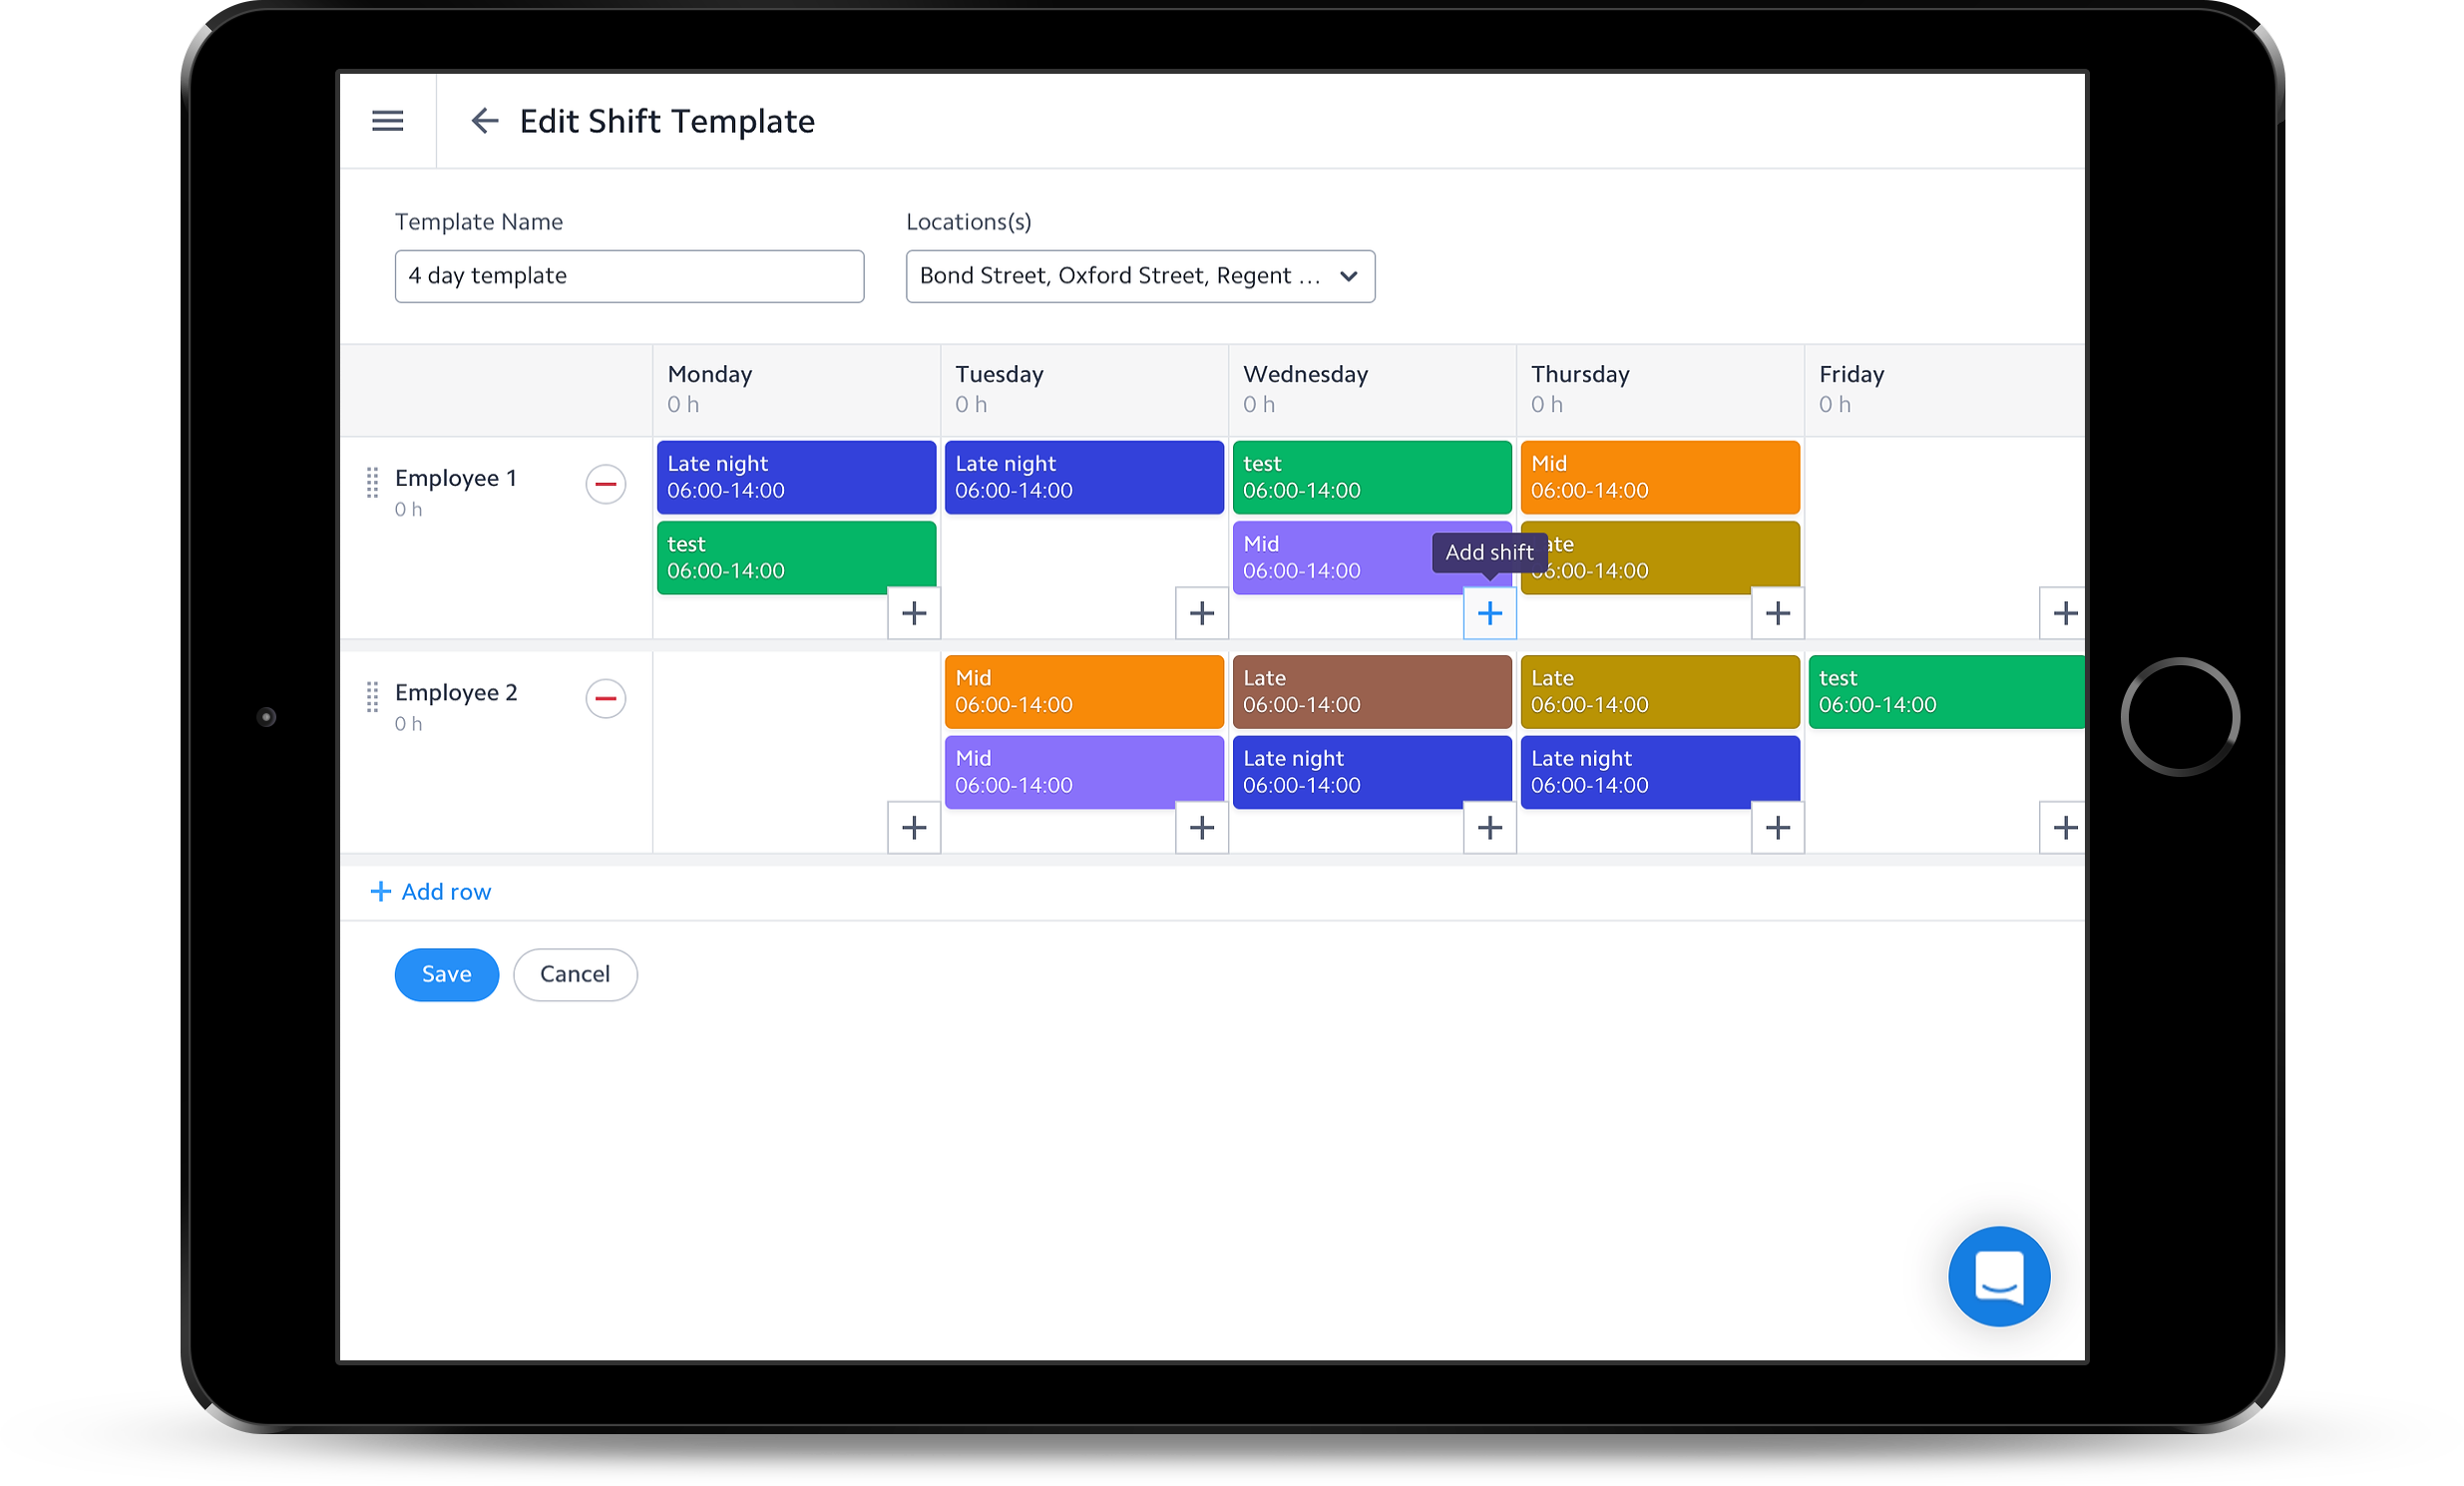Remove Employee 1 row with minus icon
The height and width of the screenshot is (1486, 2464).
click(605, 484)
